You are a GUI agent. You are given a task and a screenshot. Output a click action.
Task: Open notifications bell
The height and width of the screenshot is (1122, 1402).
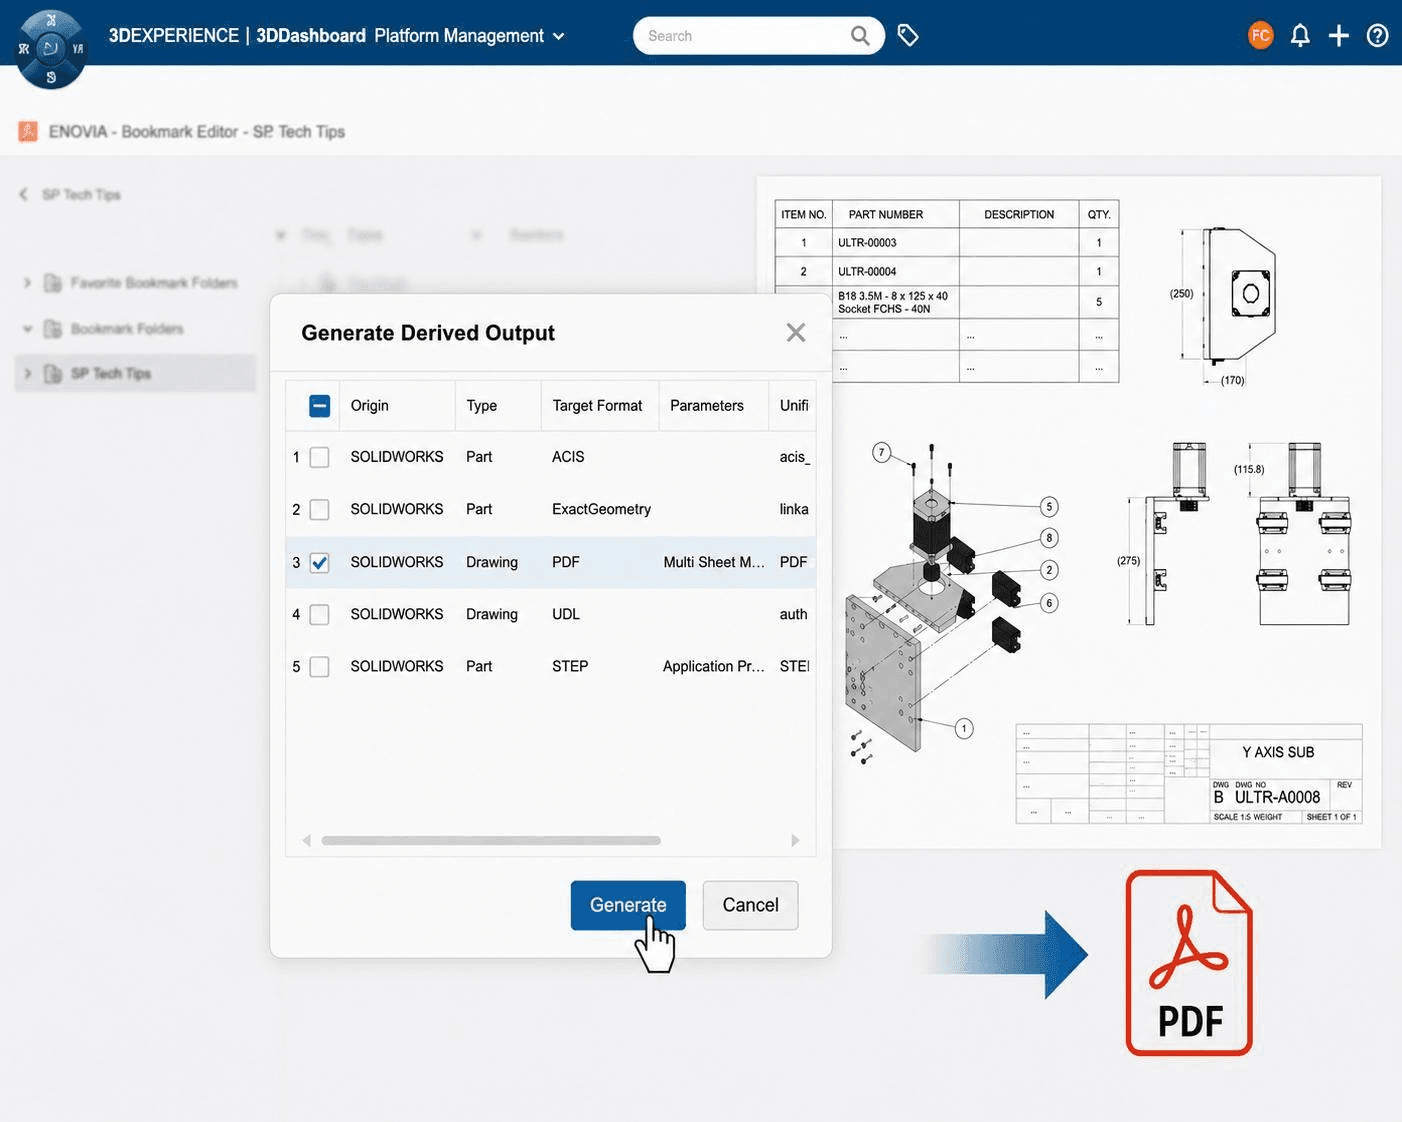point(1300,36)
